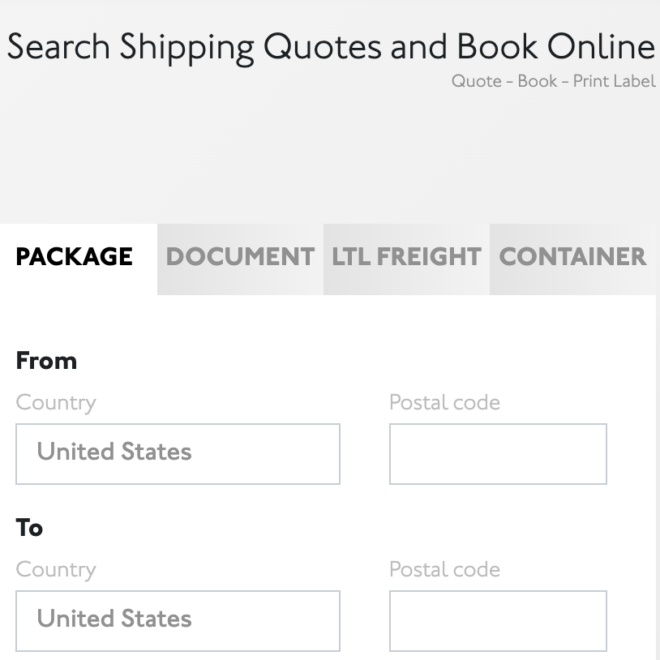Select the LTL FREIGHT tab
This screenshot has height=660, width=660.
406,257
